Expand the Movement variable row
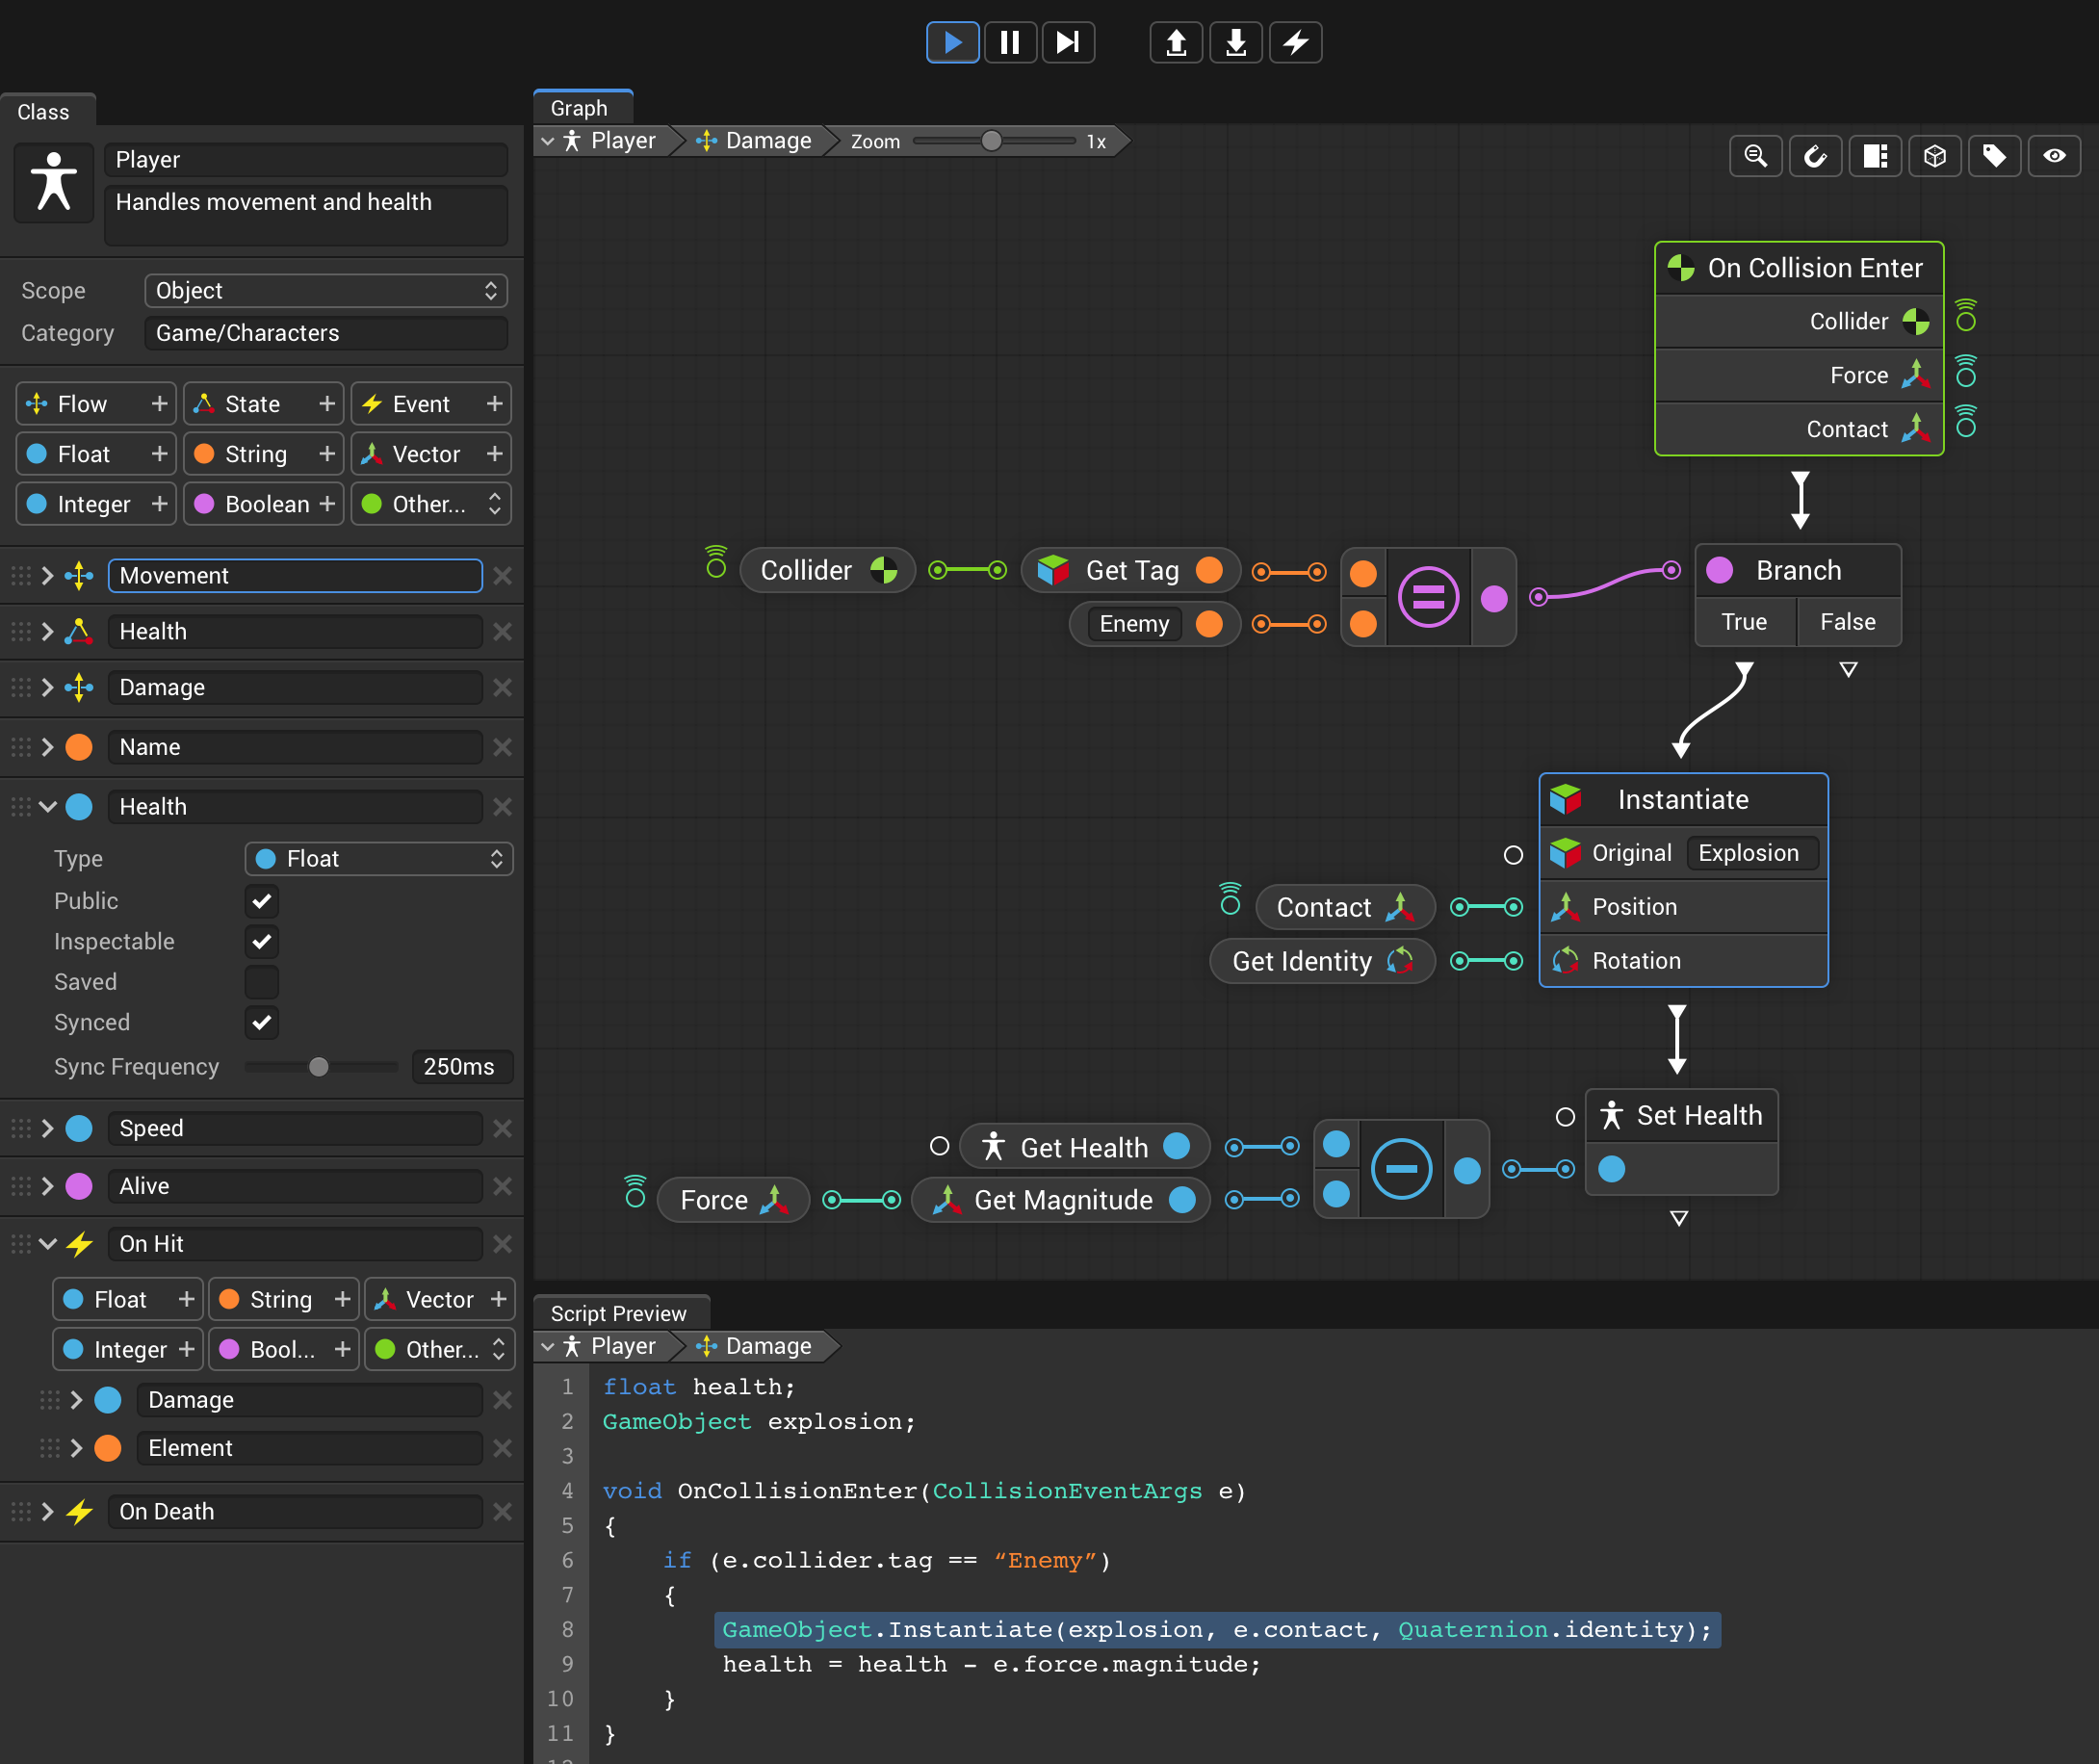The height and width of the screenshot is (1764, 2099). [x=46, y=575]
